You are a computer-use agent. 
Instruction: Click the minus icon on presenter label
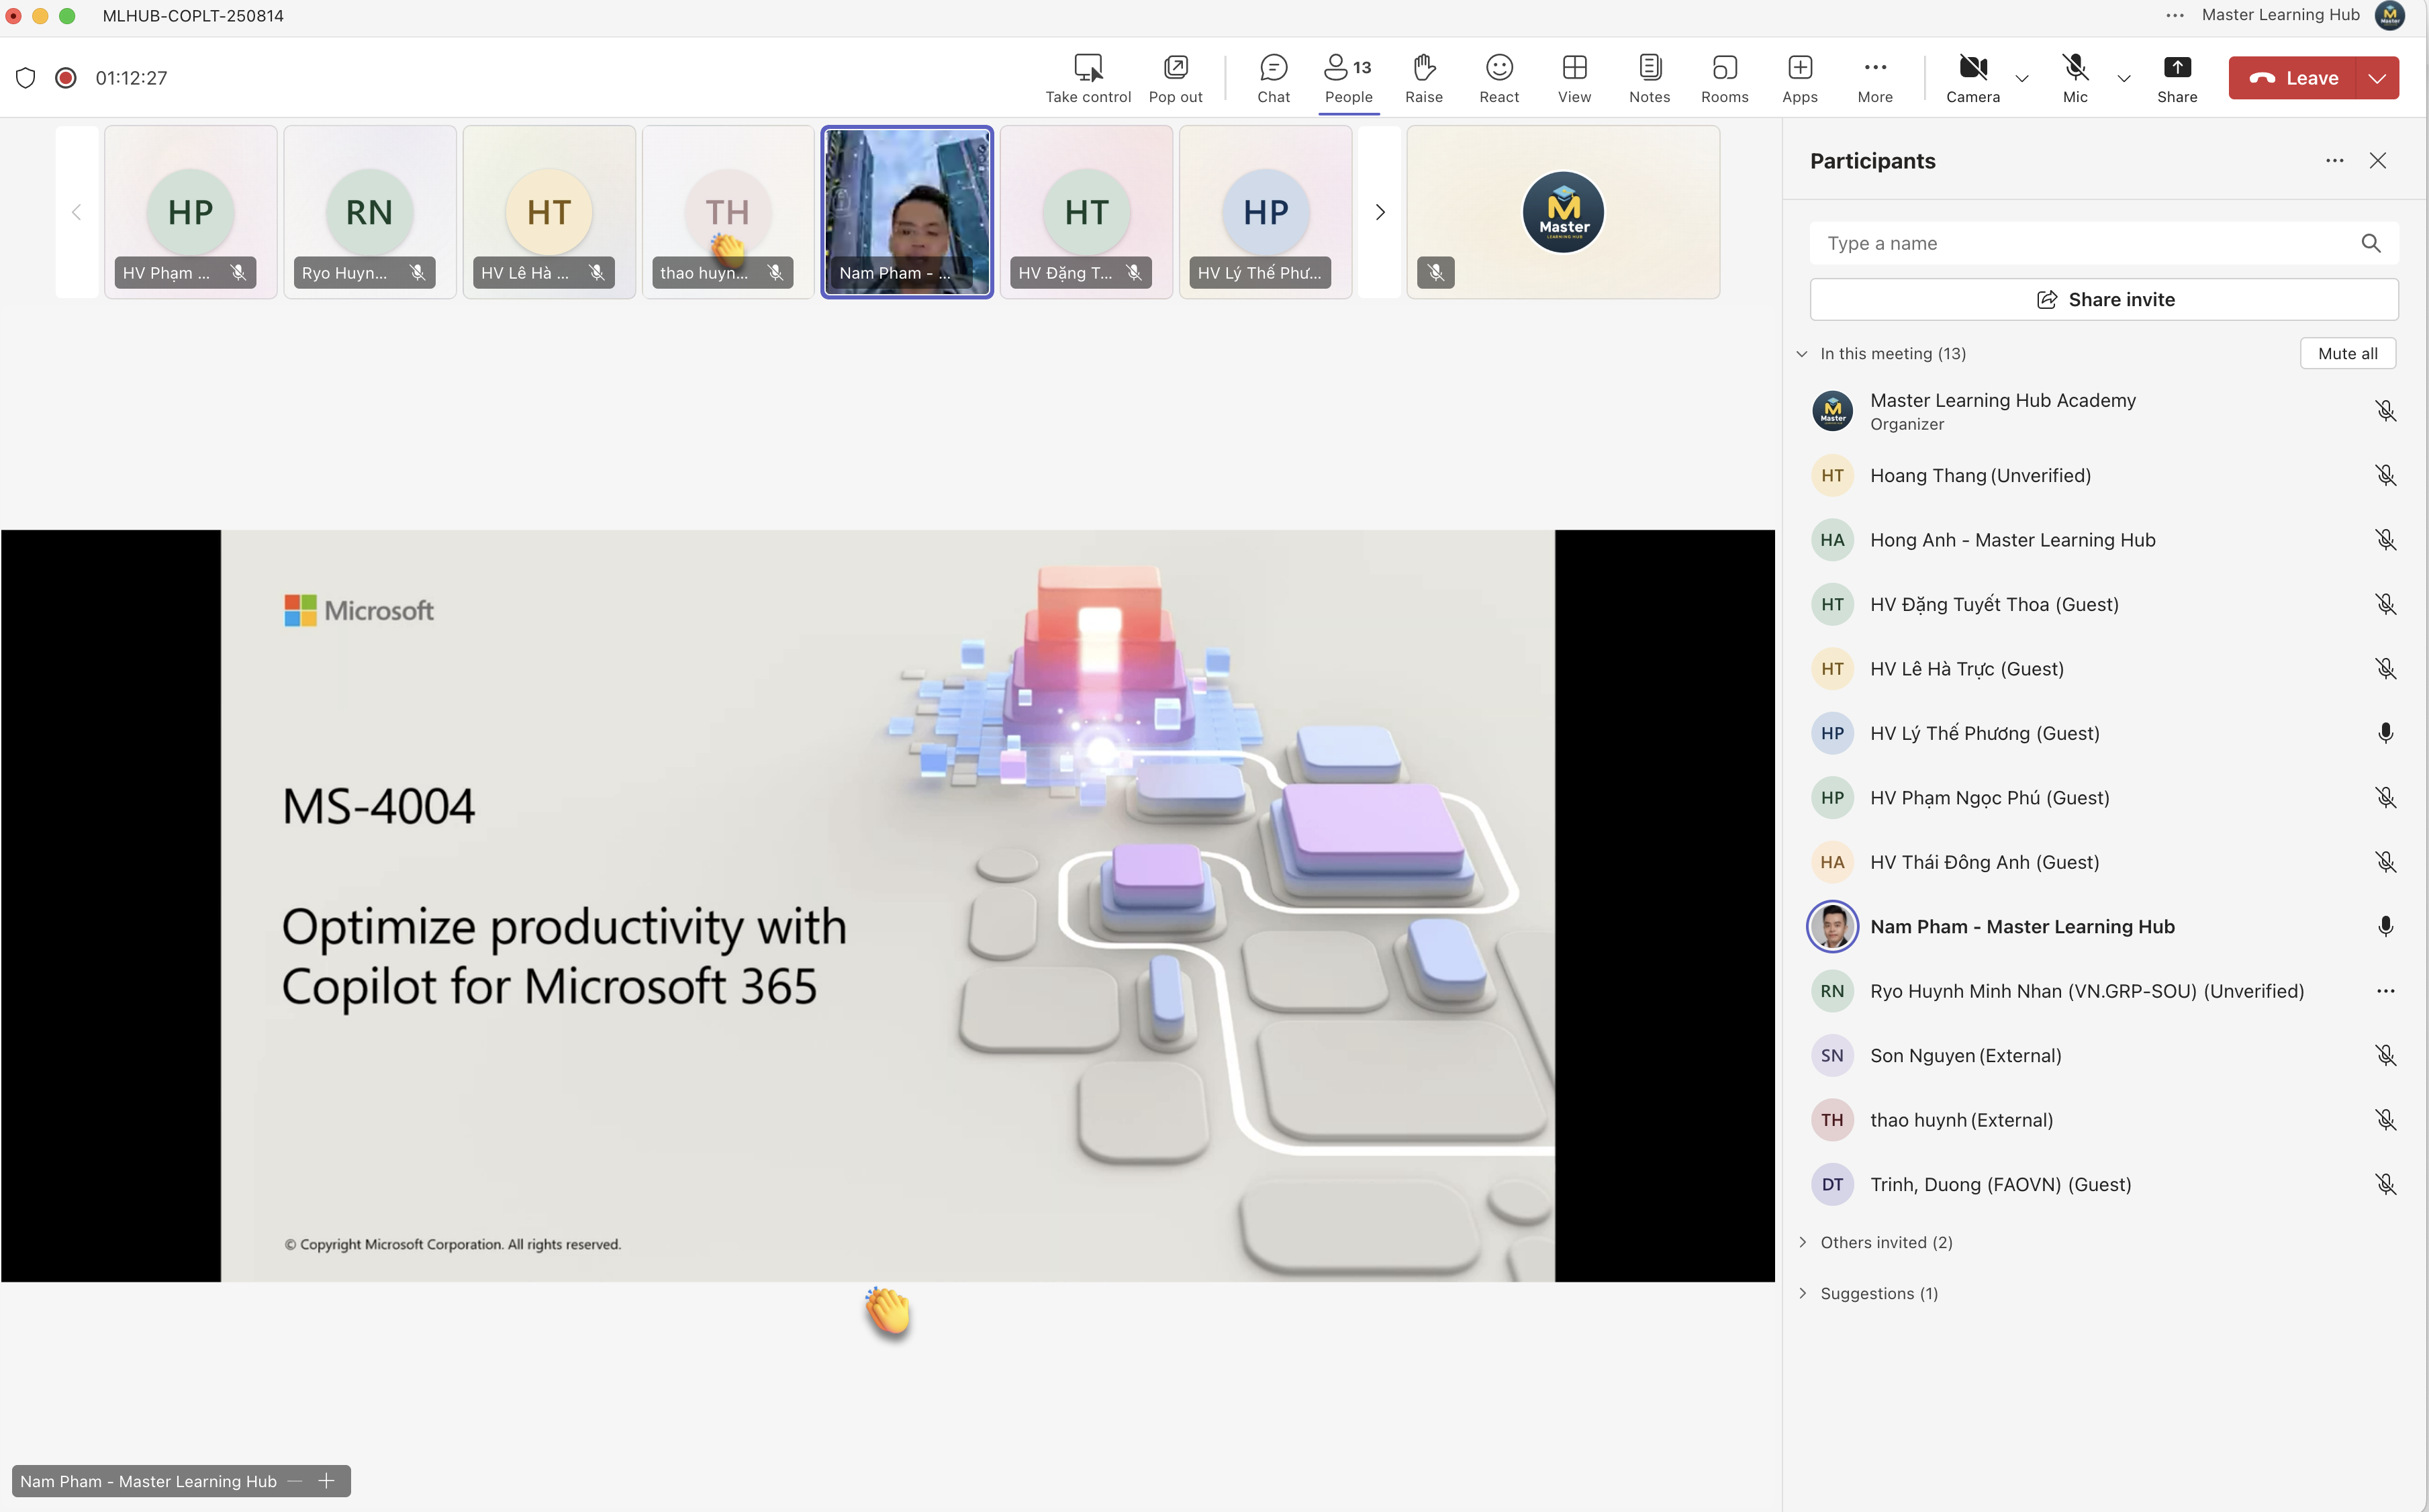(294, 1481)
